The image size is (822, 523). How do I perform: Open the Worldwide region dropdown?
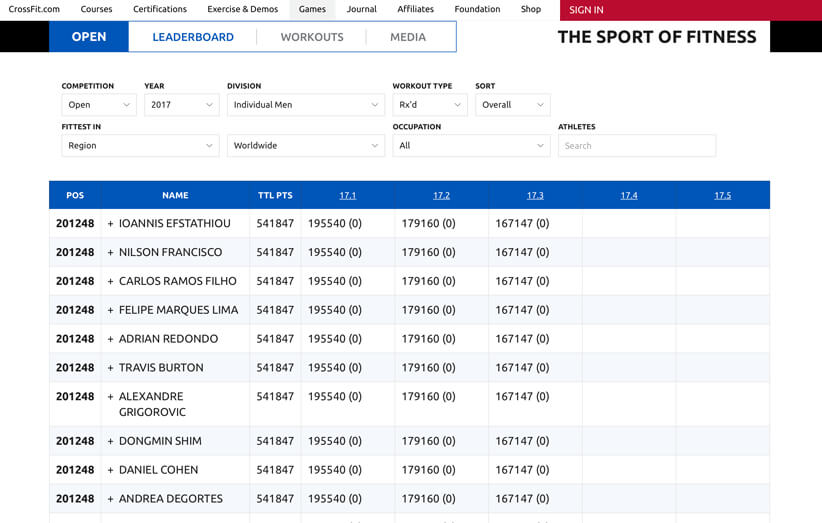pos(305,146)
